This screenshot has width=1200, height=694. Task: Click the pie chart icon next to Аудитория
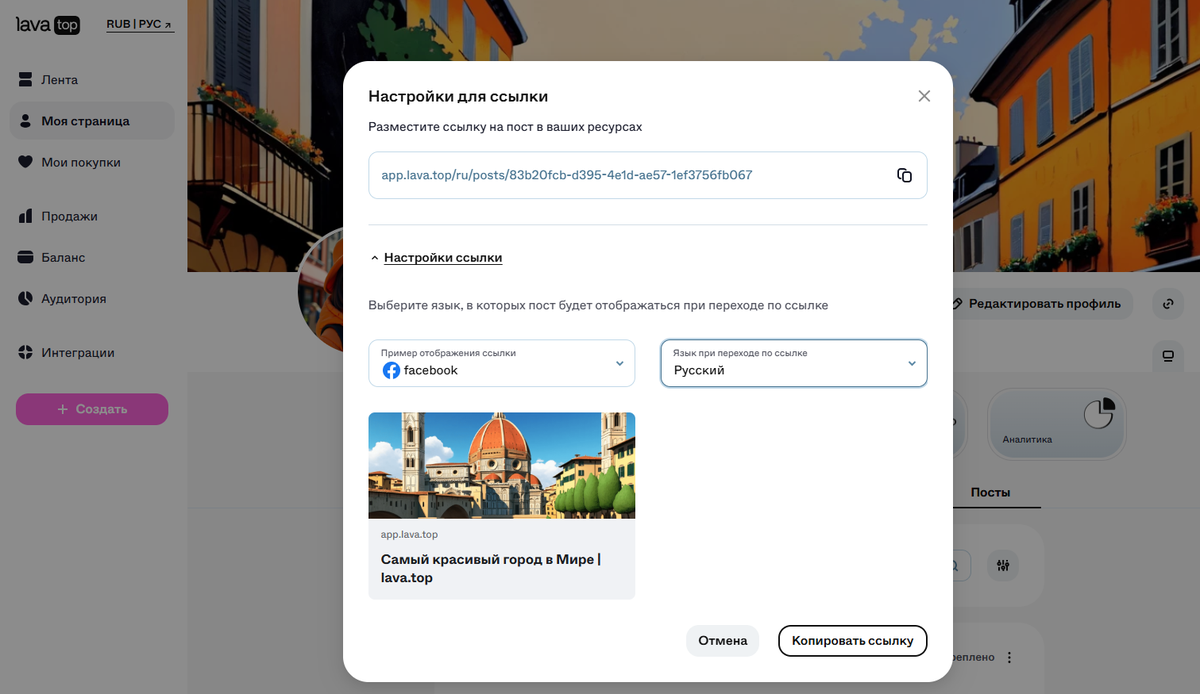click(25, 298)
